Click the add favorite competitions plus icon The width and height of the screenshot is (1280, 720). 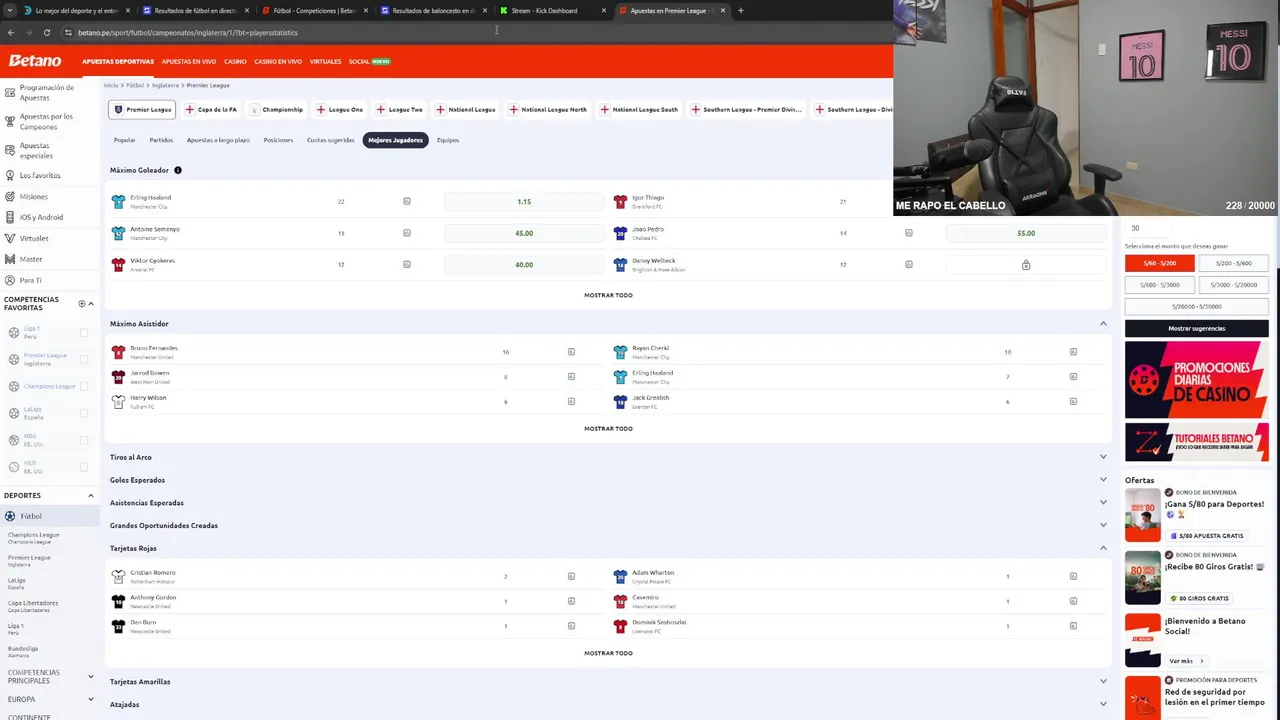(x=82, y=303)
